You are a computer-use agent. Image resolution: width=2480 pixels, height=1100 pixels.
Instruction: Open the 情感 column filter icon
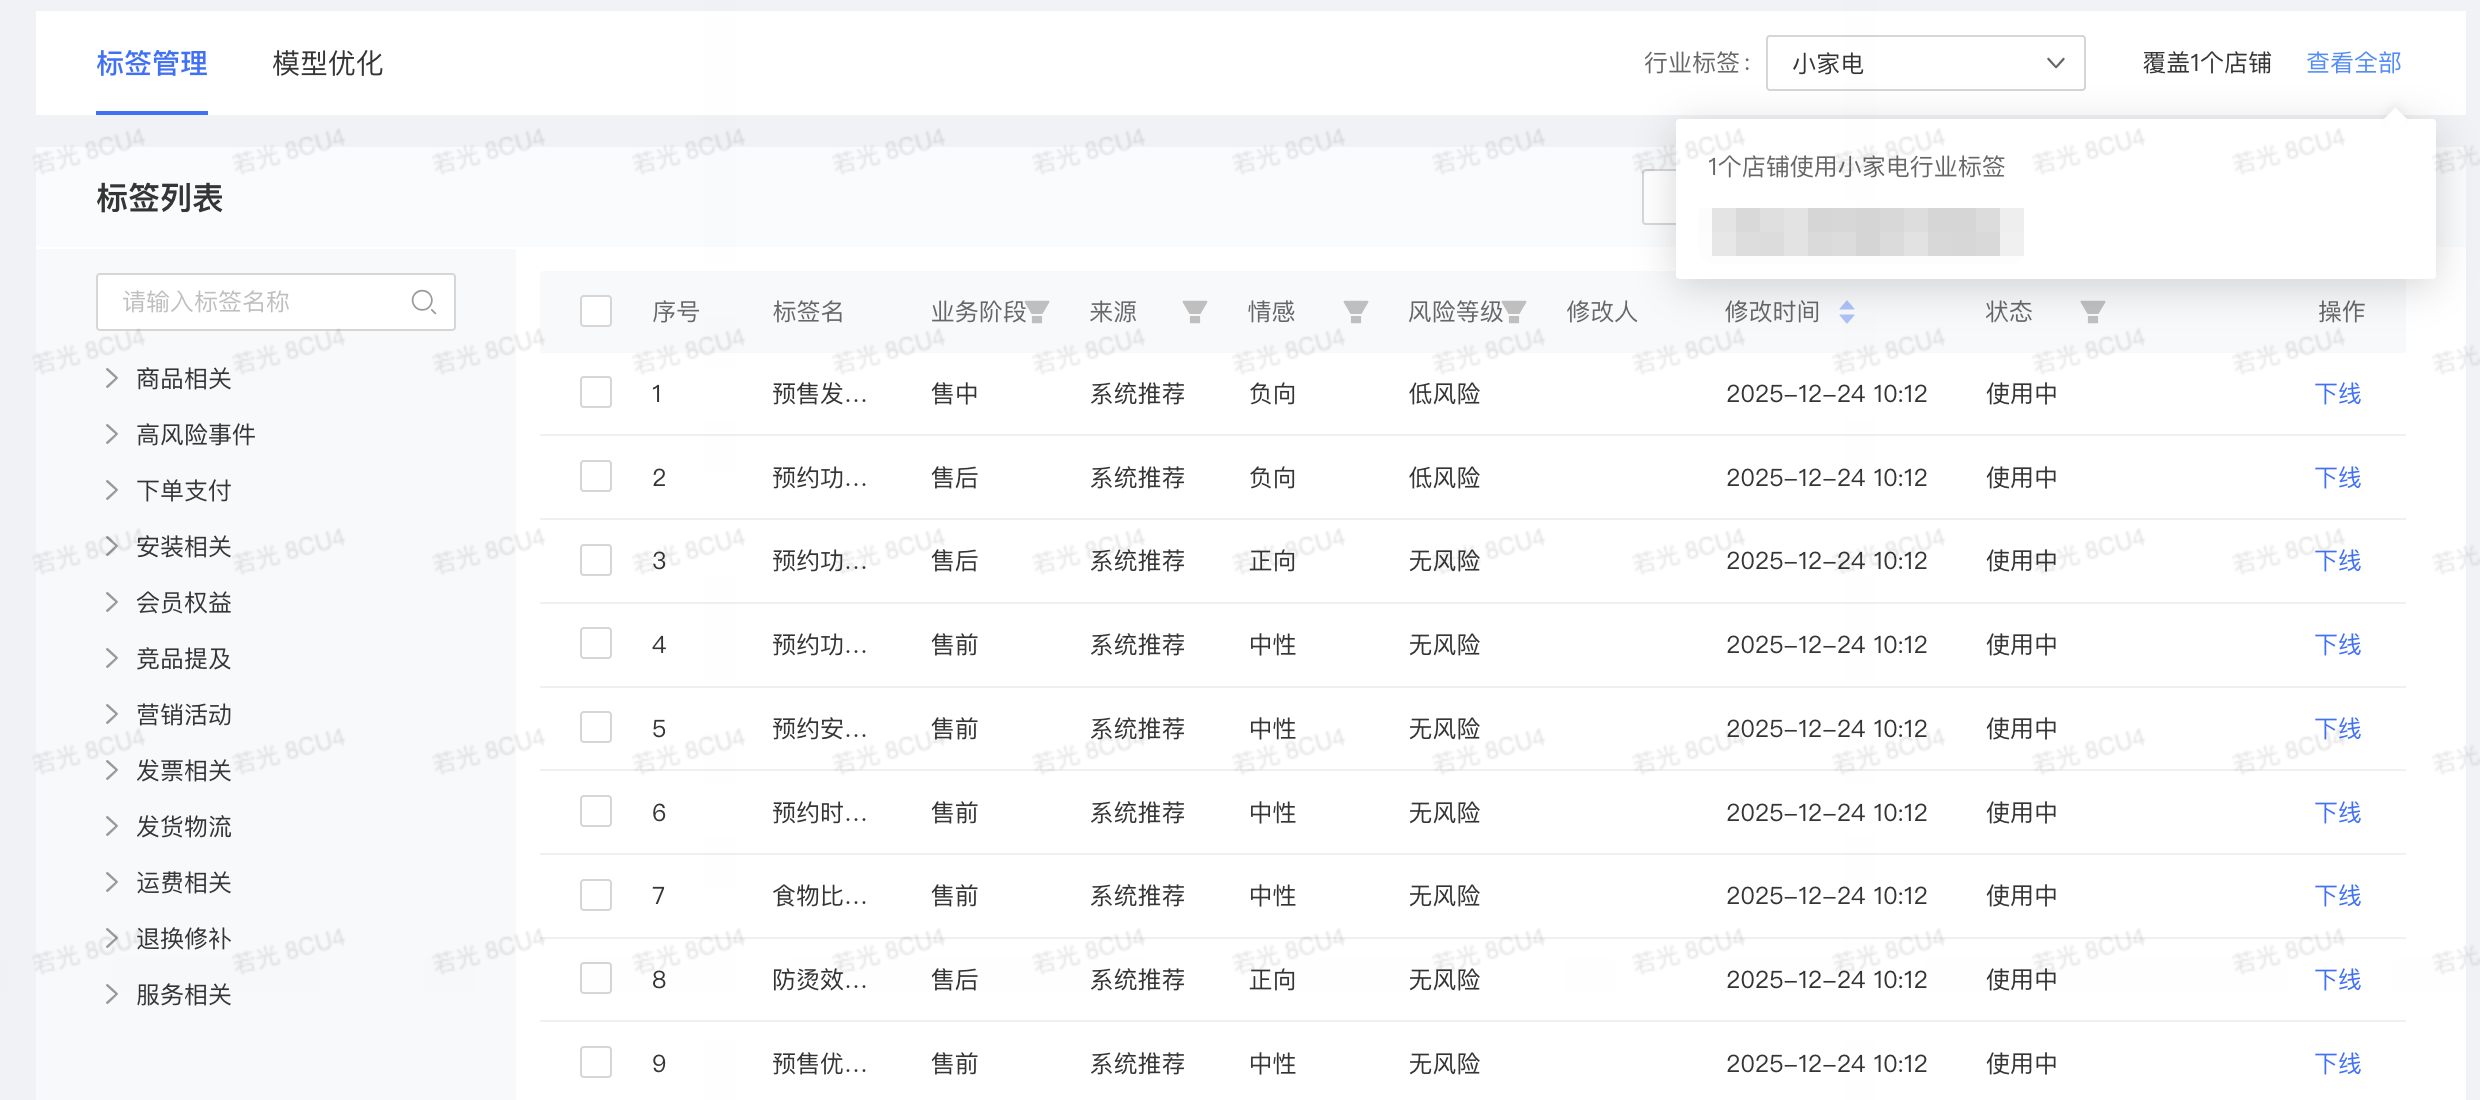point(1355,313)
